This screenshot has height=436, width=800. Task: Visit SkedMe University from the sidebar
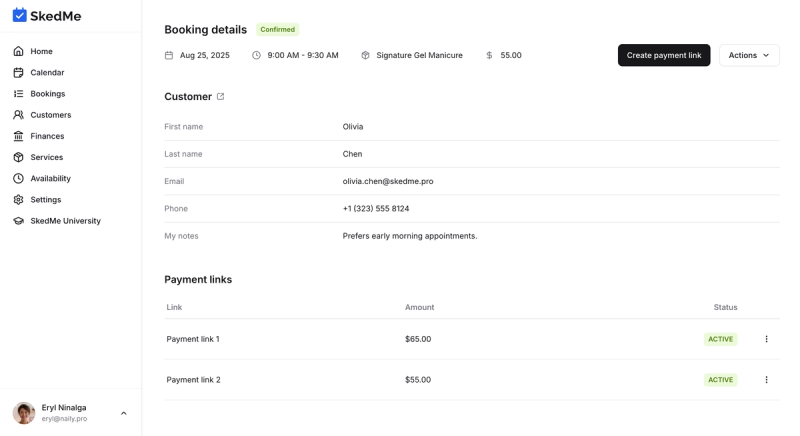pyautogui.click(x=66, y=221)
